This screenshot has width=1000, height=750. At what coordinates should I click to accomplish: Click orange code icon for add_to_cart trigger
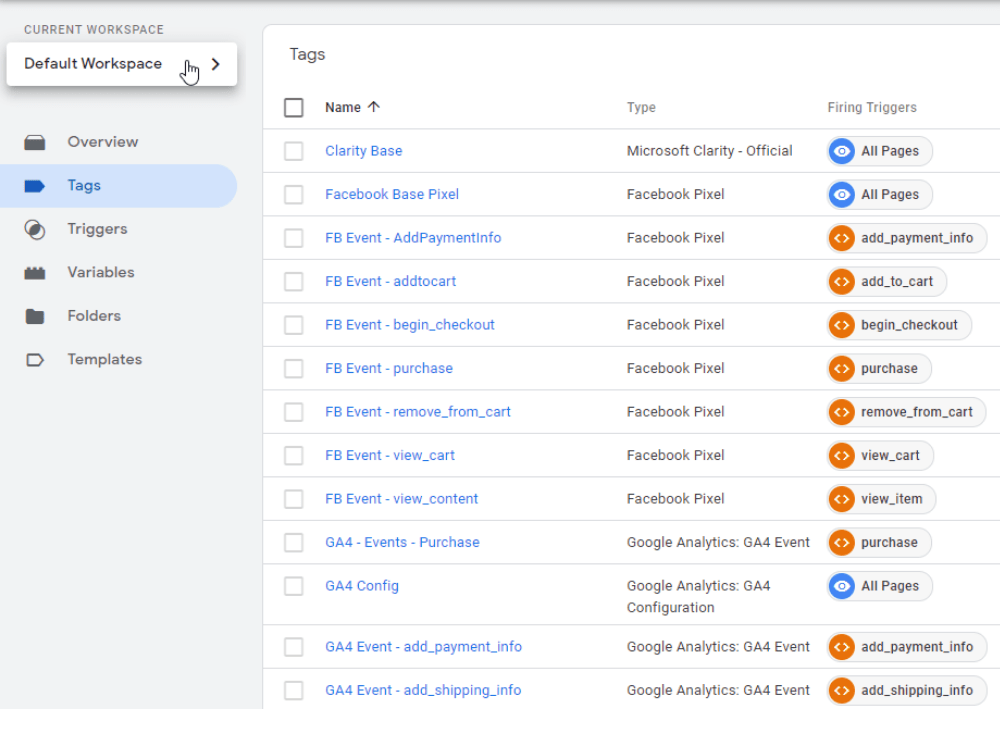pos(841,281)
